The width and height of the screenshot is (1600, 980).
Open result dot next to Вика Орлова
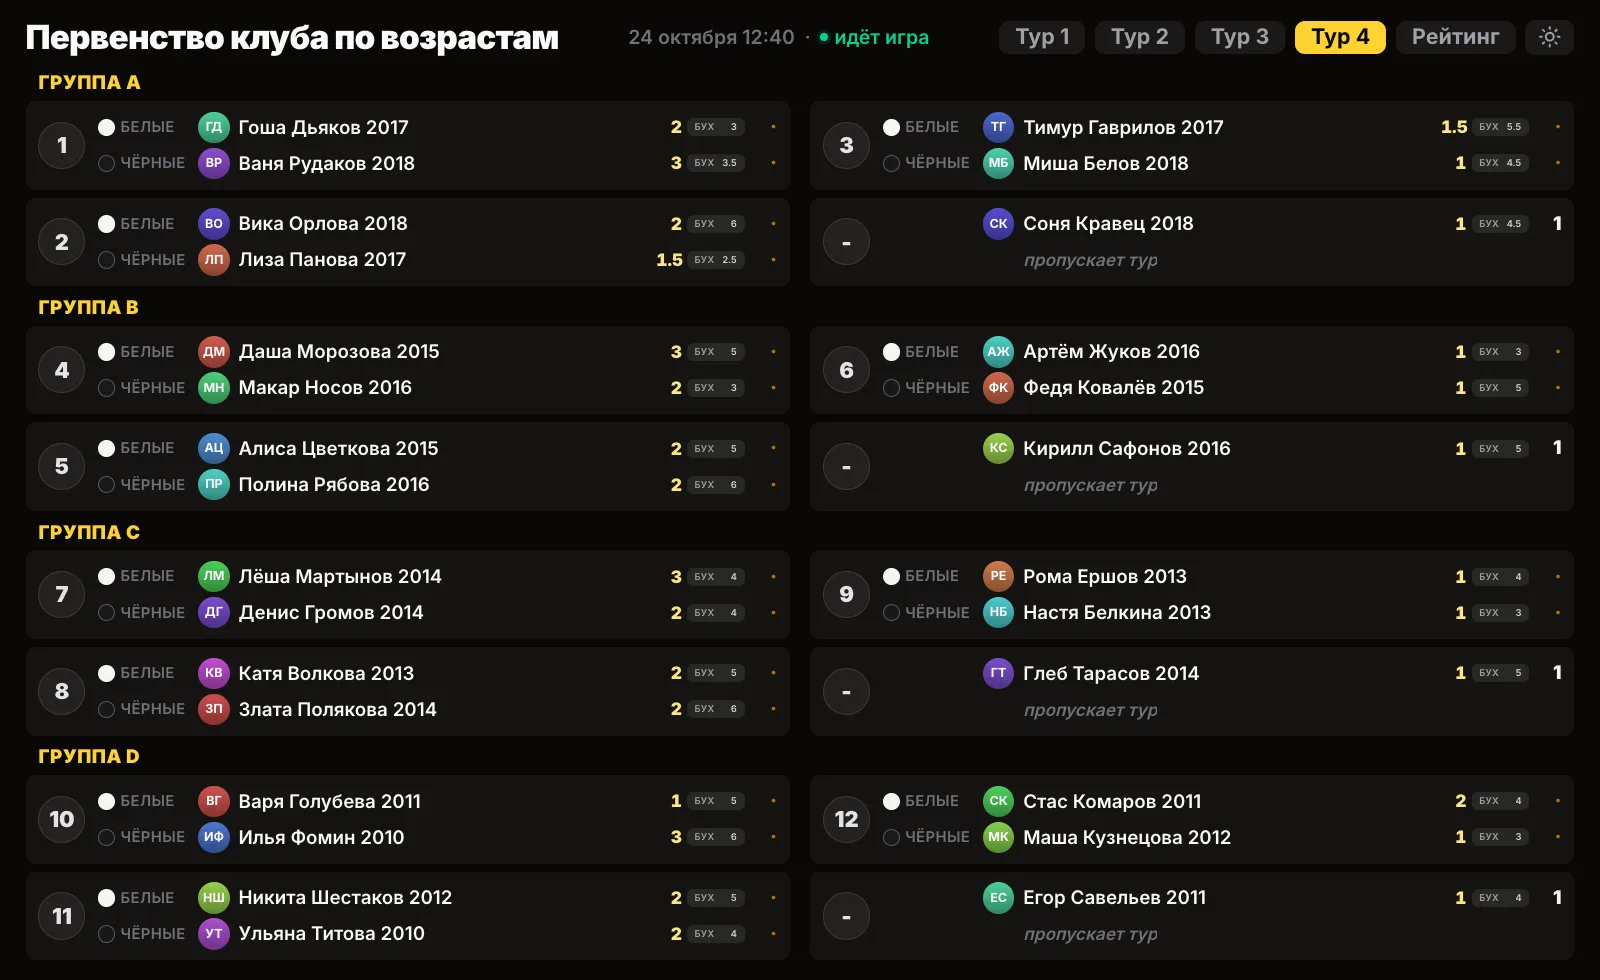(x=773, y=224)
